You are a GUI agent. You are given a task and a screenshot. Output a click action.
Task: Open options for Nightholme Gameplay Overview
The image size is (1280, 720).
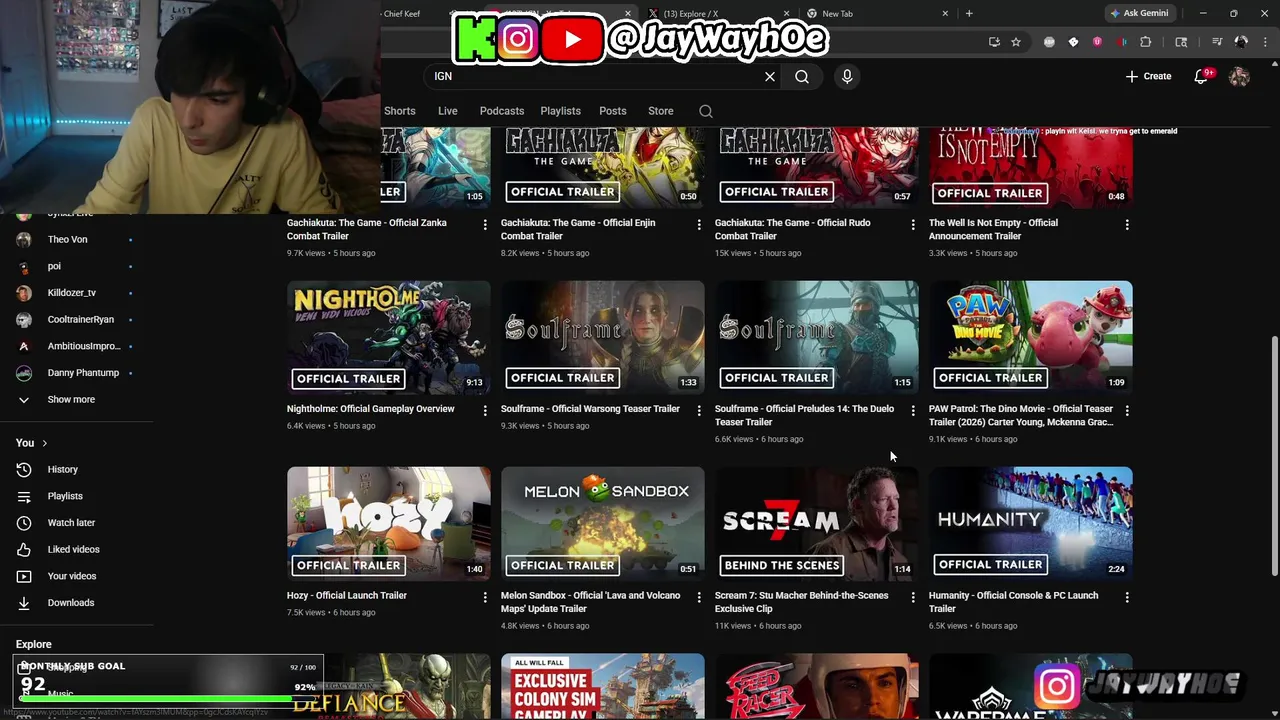click(485, 410)
